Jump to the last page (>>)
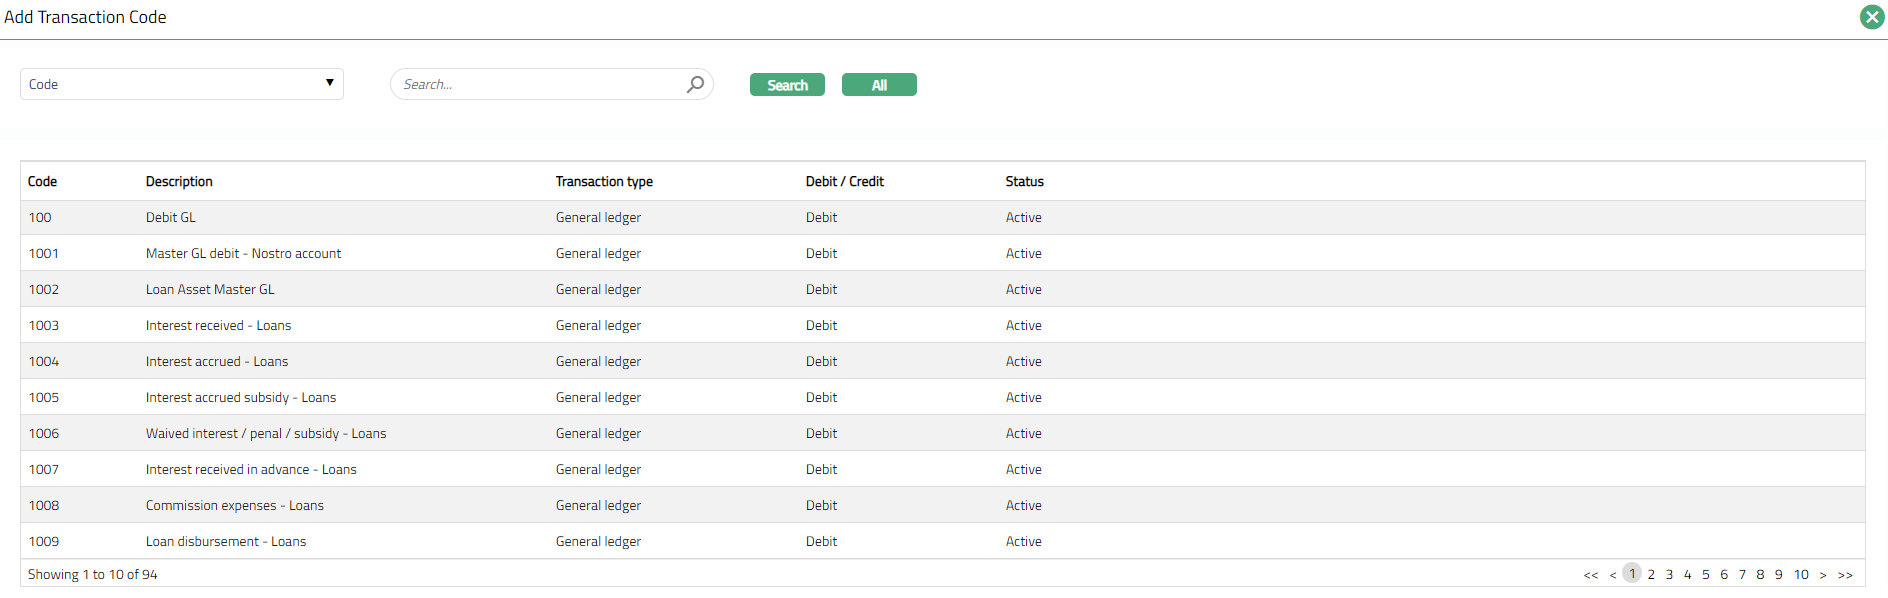The image size is (1888, 598). pos(1845,575)
